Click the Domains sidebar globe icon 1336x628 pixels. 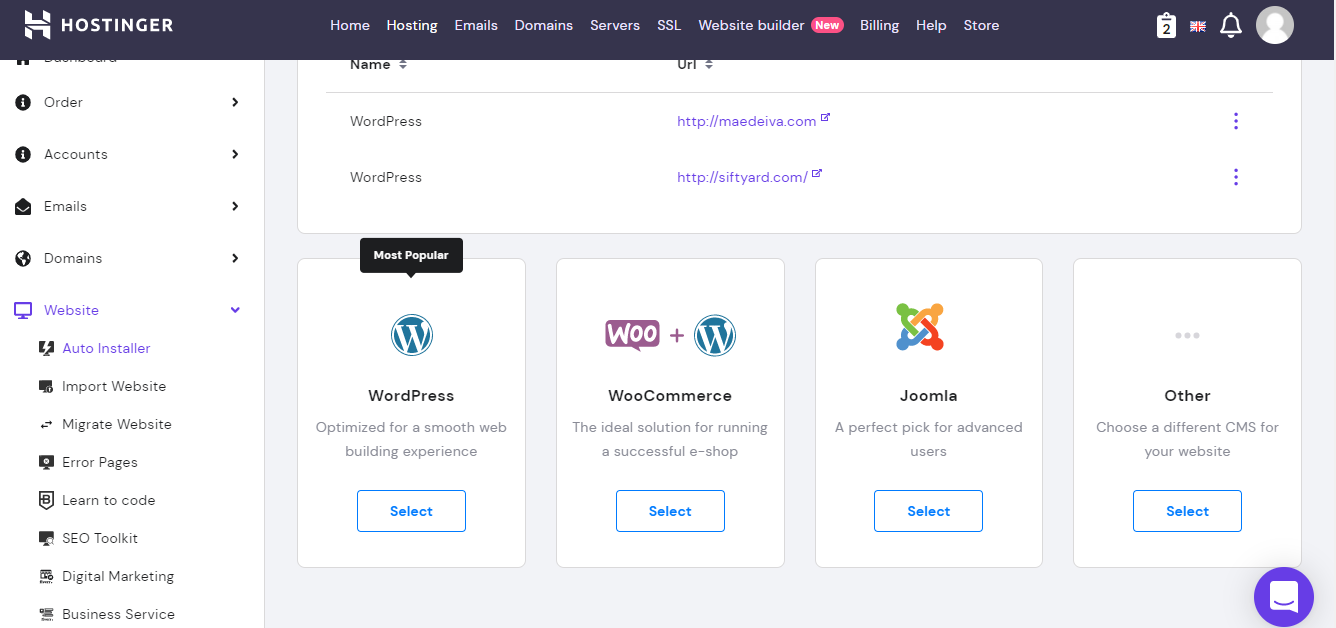[x=24, y=258]
